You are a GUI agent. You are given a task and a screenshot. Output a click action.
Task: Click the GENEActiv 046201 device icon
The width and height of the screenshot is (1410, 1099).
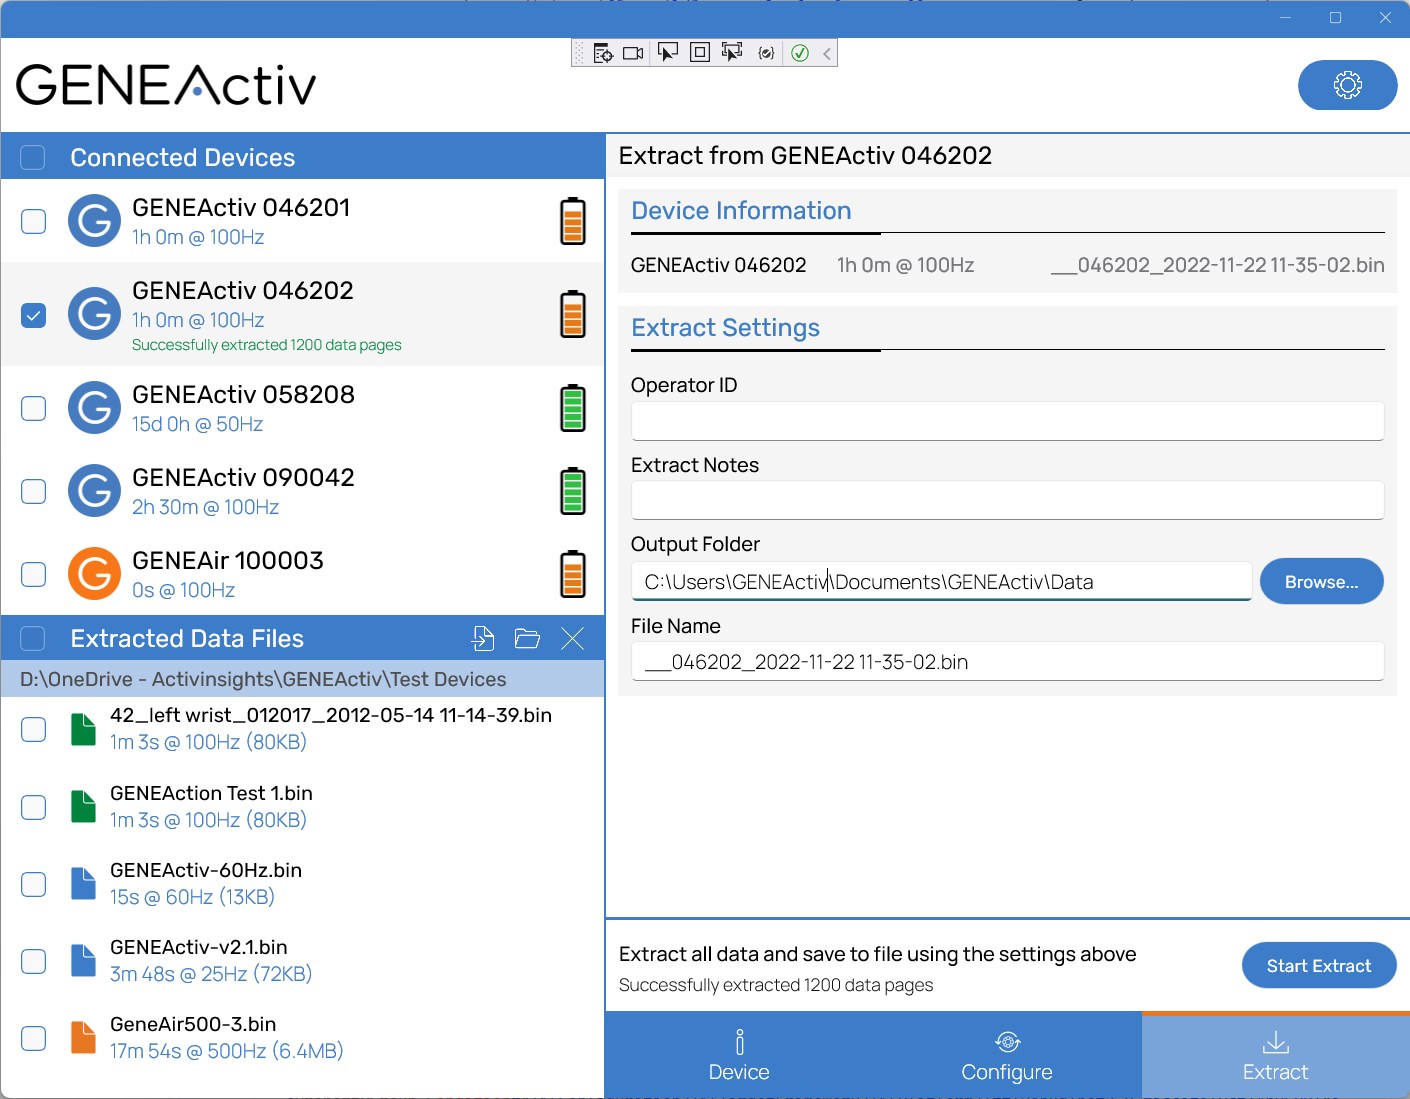pos(93,221)
